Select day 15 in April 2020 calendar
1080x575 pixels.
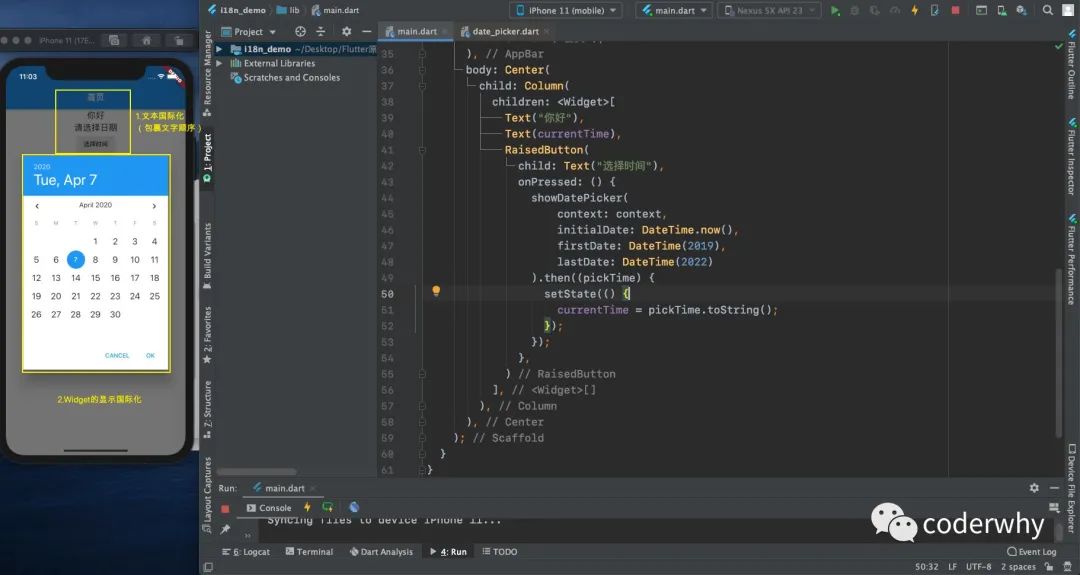[x=95, y=278]
